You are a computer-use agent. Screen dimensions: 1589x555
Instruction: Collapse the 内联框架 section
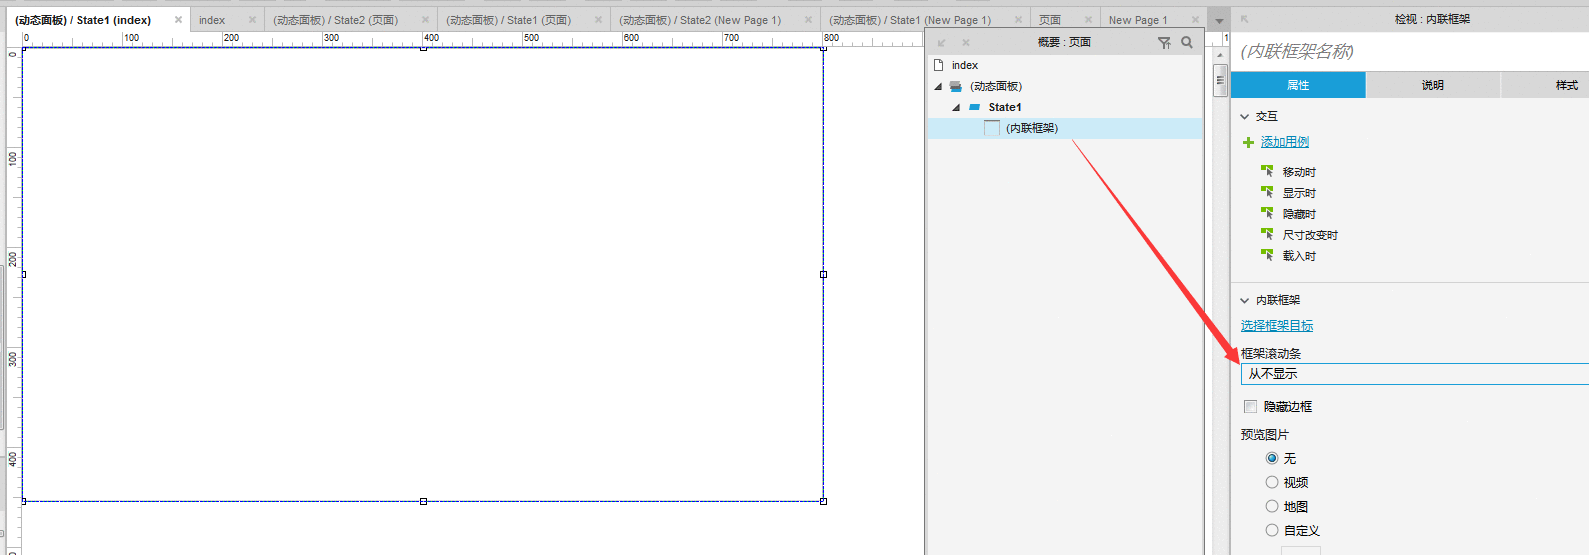(x=1245, y=300)
